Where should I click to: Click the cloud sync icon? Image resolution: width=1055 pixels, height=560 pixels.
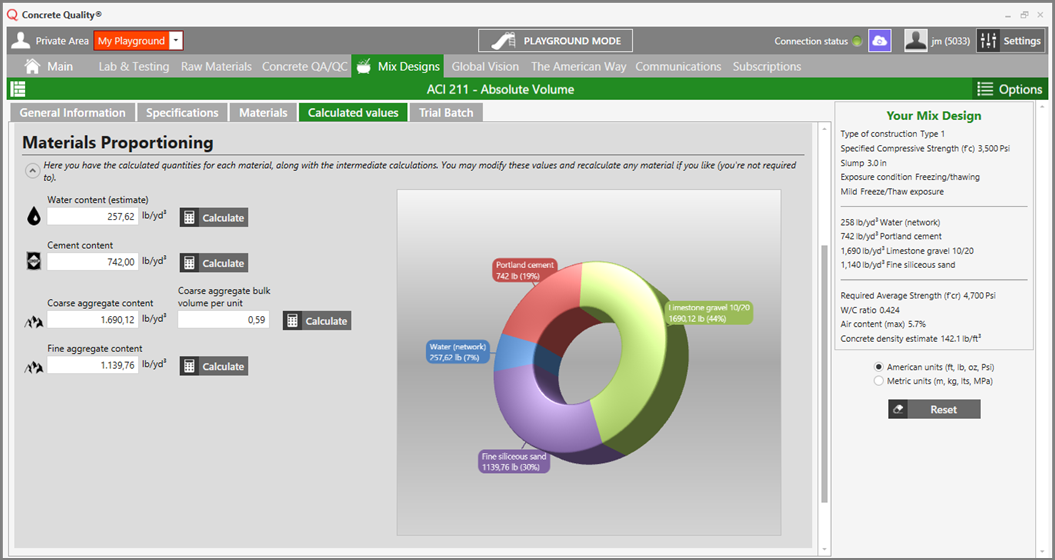click(x=879, y=40)
